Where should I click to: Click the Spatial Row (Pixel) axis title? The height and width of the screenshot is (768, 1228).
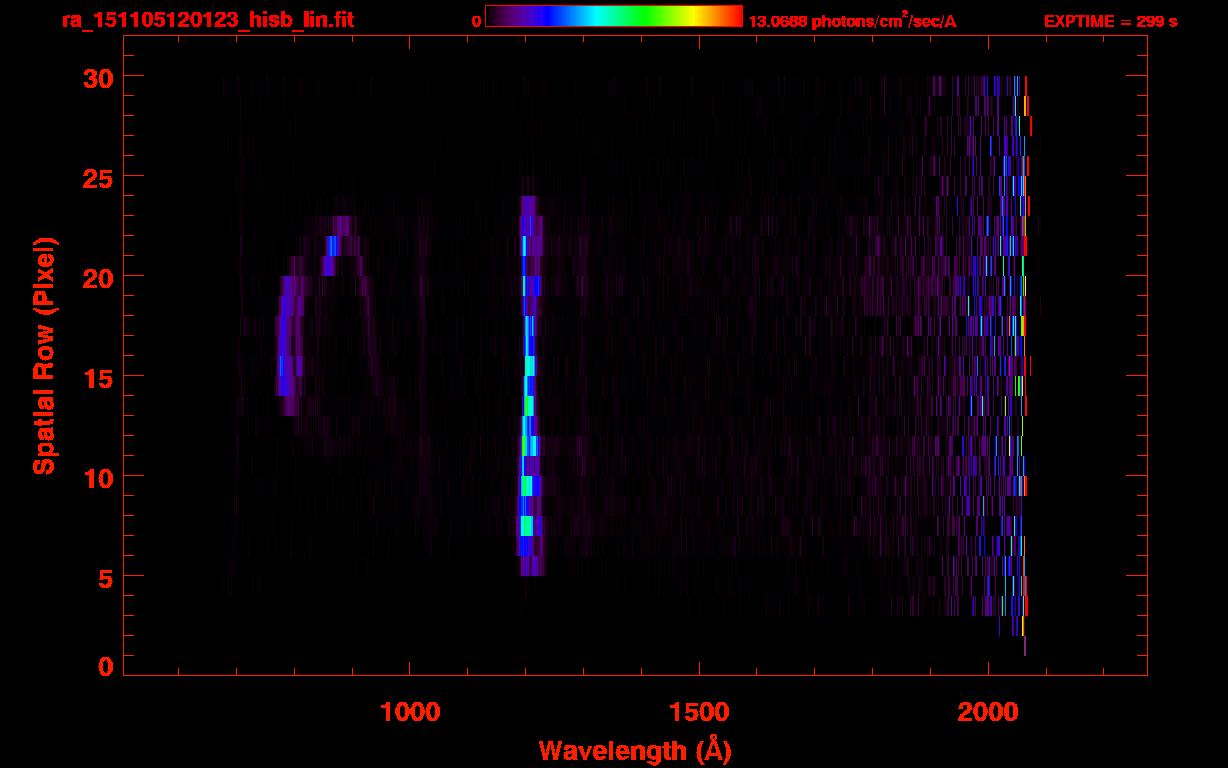coord(44,356)
